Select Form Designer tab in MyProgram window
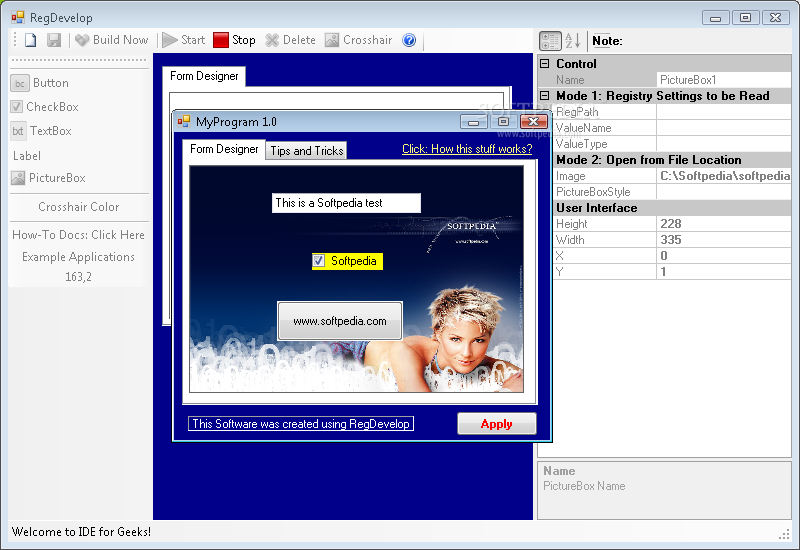800x550 pixels. pyautogui.click(x=224, y=149)
